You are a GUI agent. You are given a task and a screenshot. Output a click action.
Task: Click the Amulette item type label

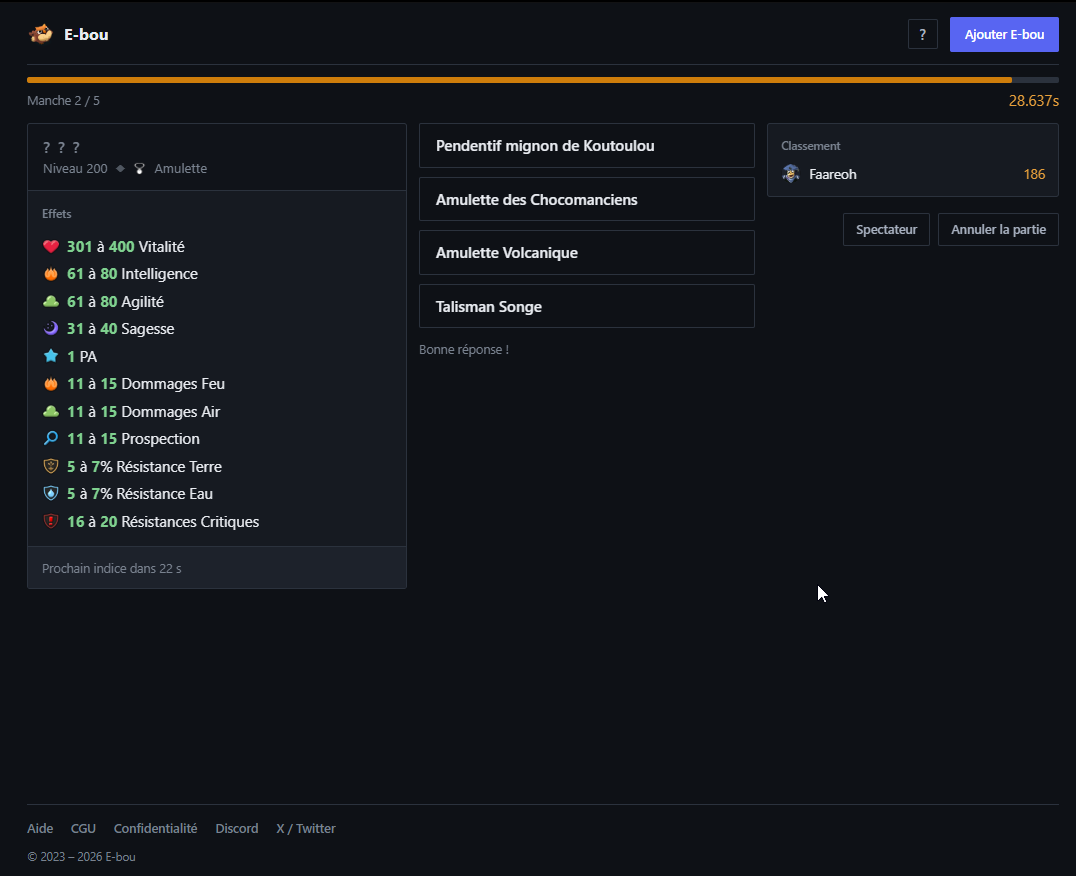tap(180, 169)
